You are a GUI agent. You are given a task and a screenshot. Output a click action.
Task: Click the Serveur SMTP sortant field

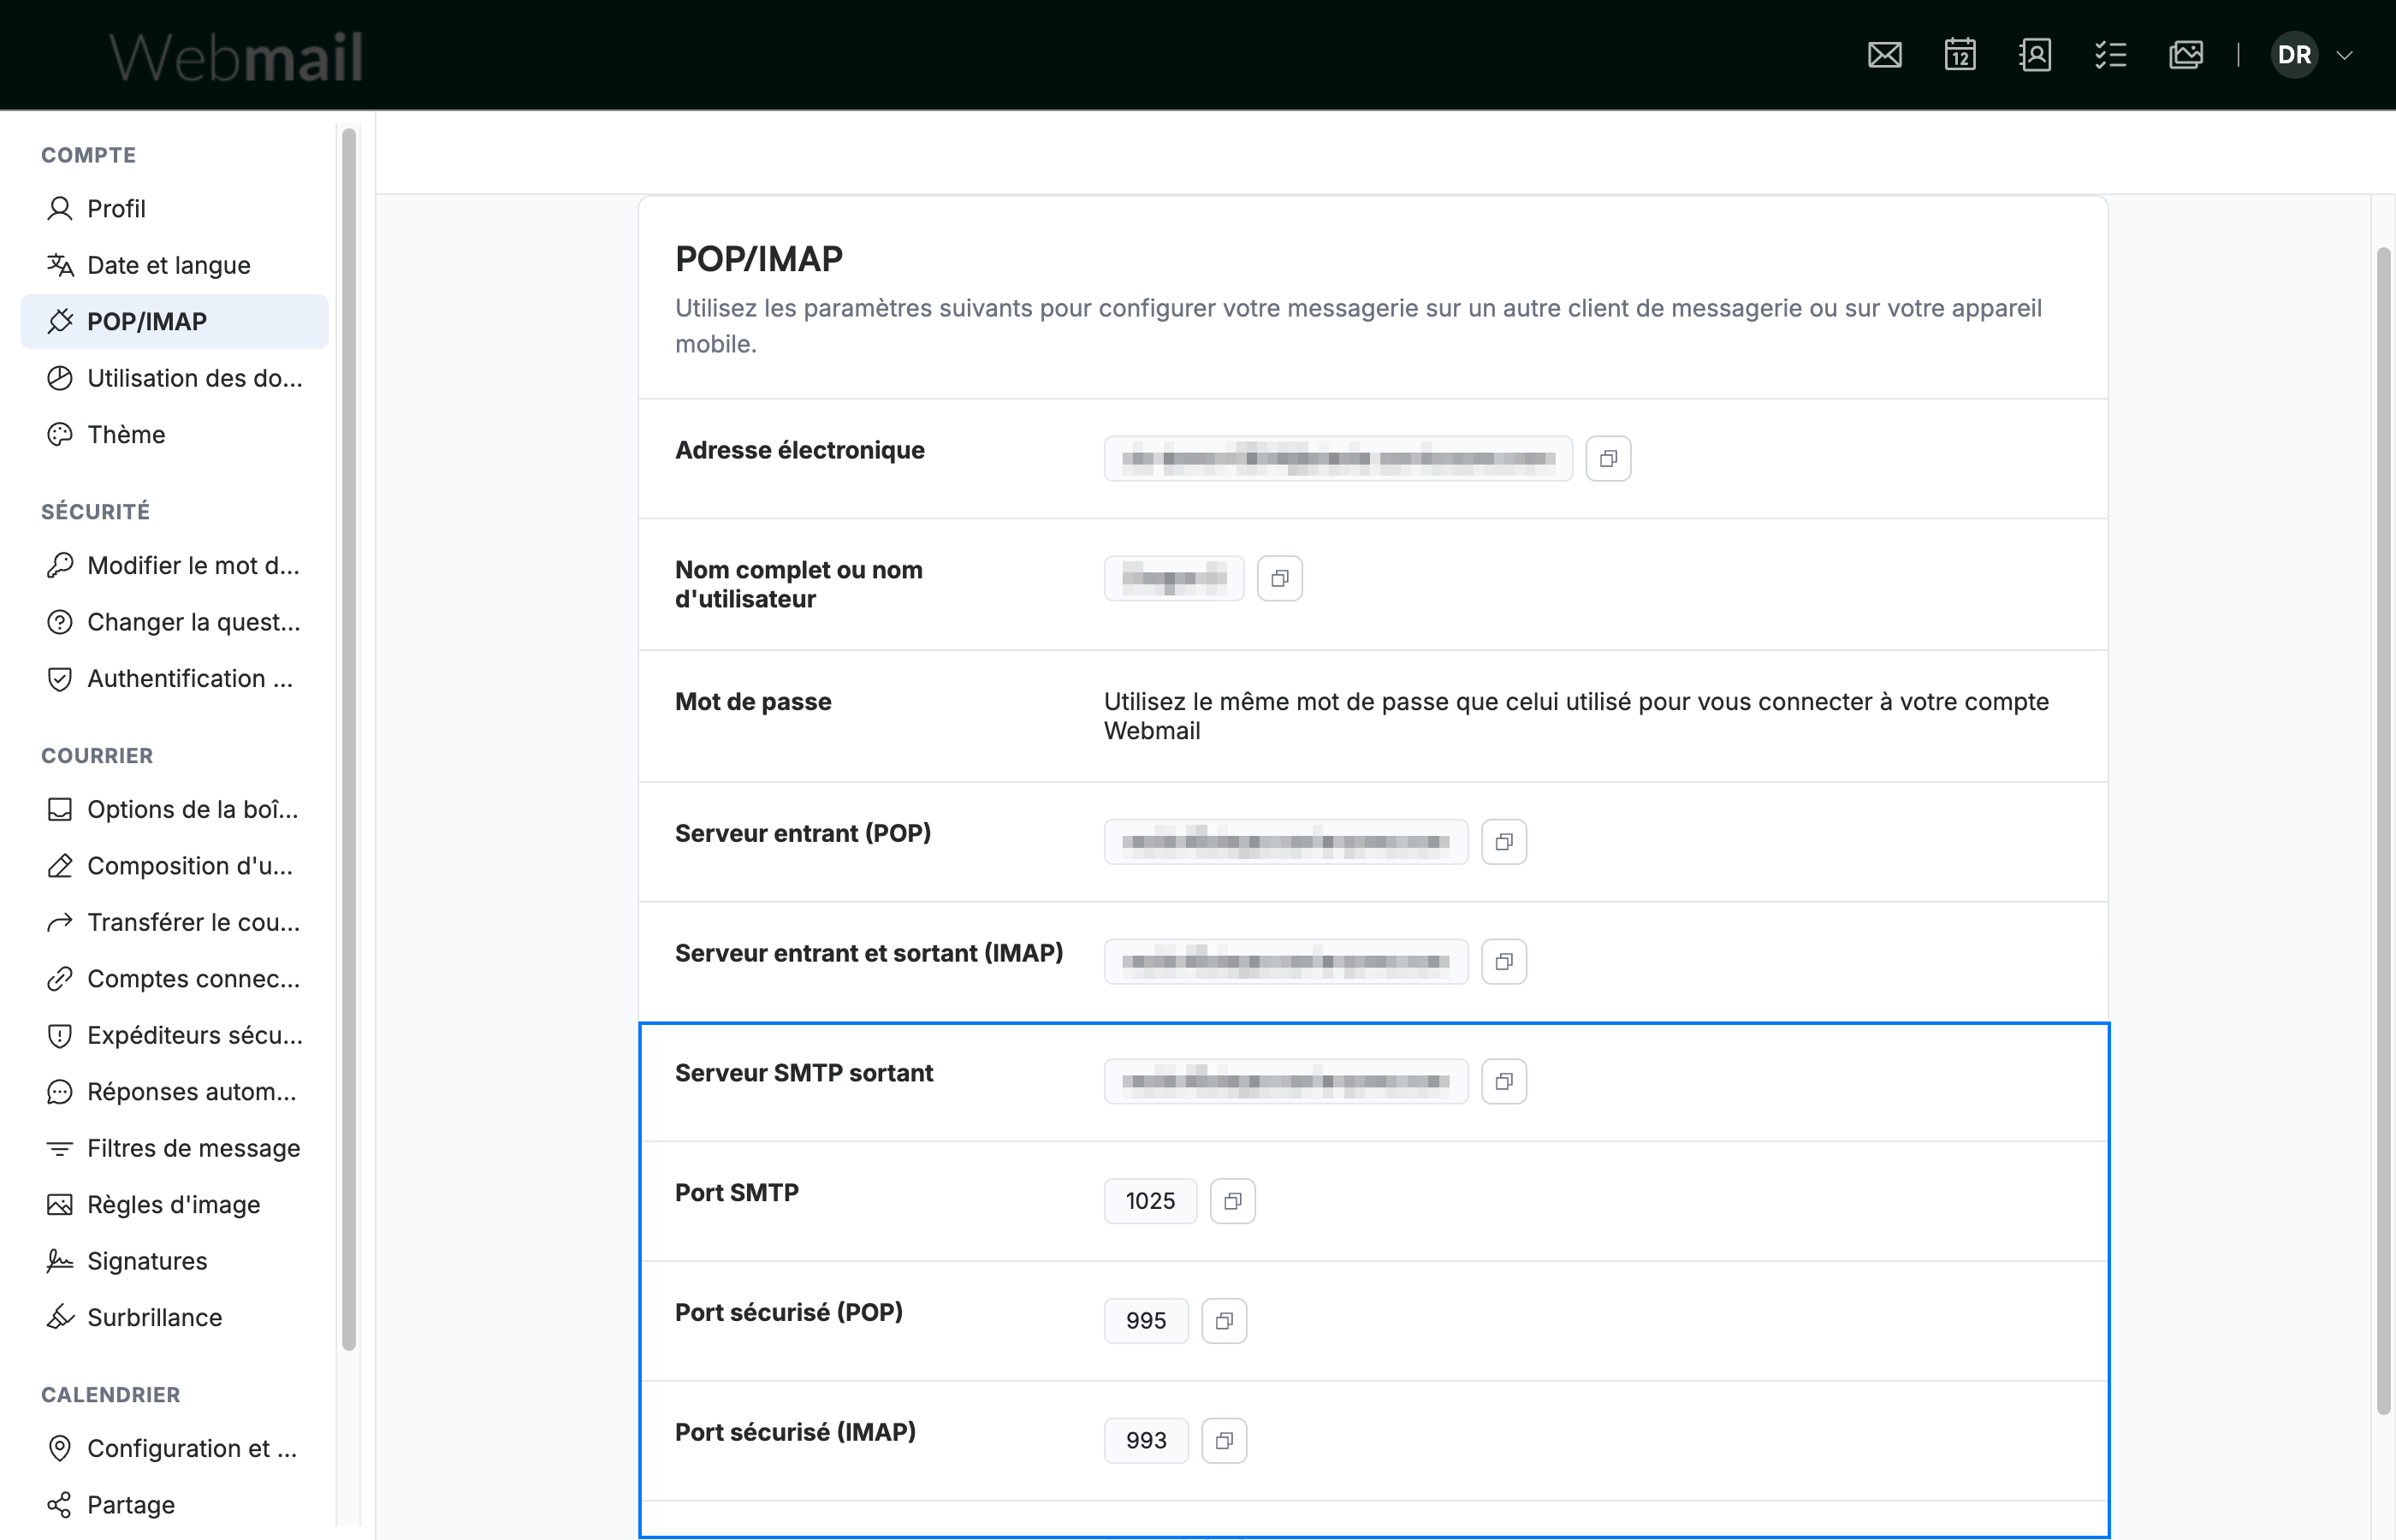tap(1286, 1082)
